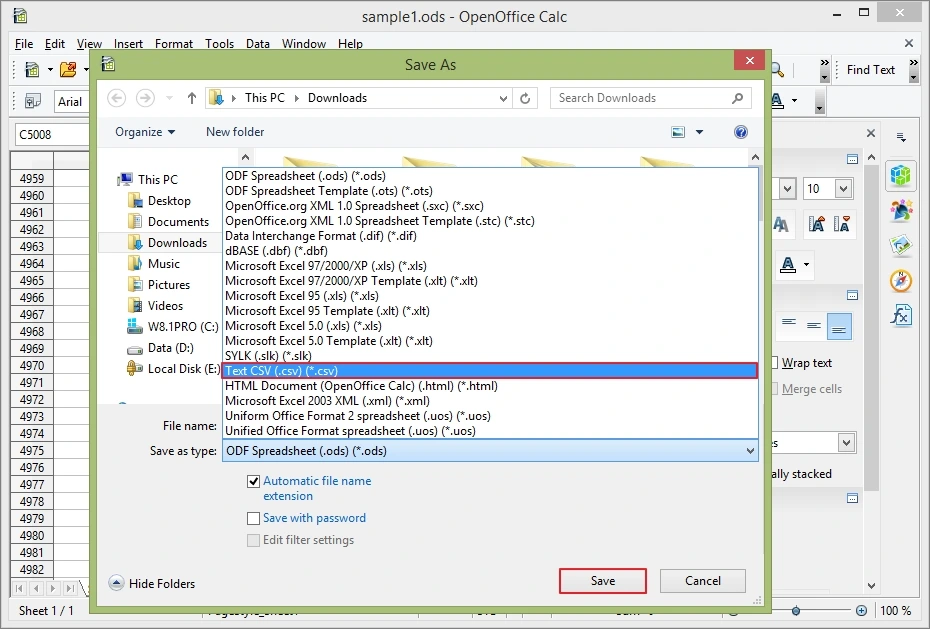Viewport: 930px width, 629px height.
Task: Apply sidebar font color icon
Action: point(788,264)
